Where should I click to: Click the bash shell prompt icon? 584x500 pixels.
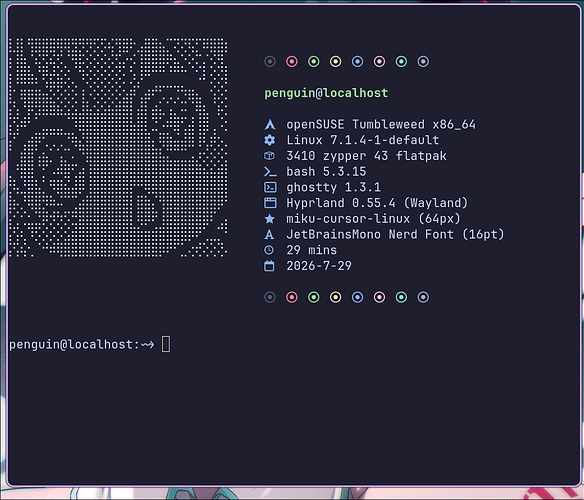[x=270, y=172]
